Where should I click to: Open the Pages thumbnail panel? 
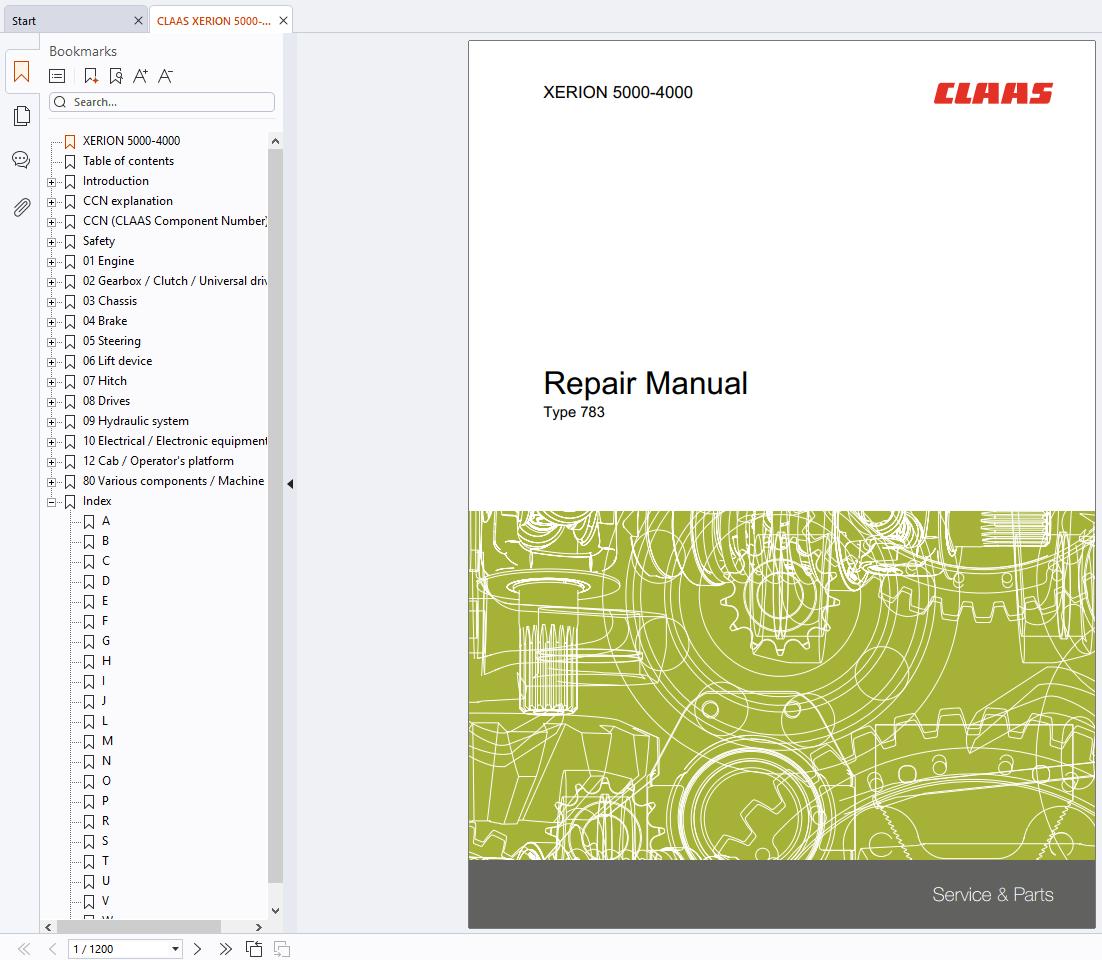click(x=21, y=116)
